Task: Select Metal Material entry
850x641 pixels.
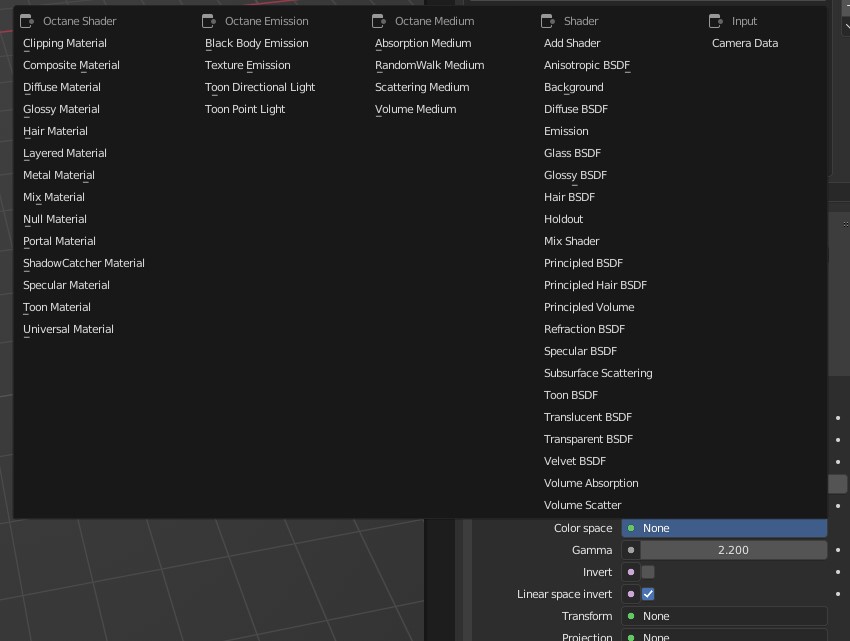Action: [59, 175]
